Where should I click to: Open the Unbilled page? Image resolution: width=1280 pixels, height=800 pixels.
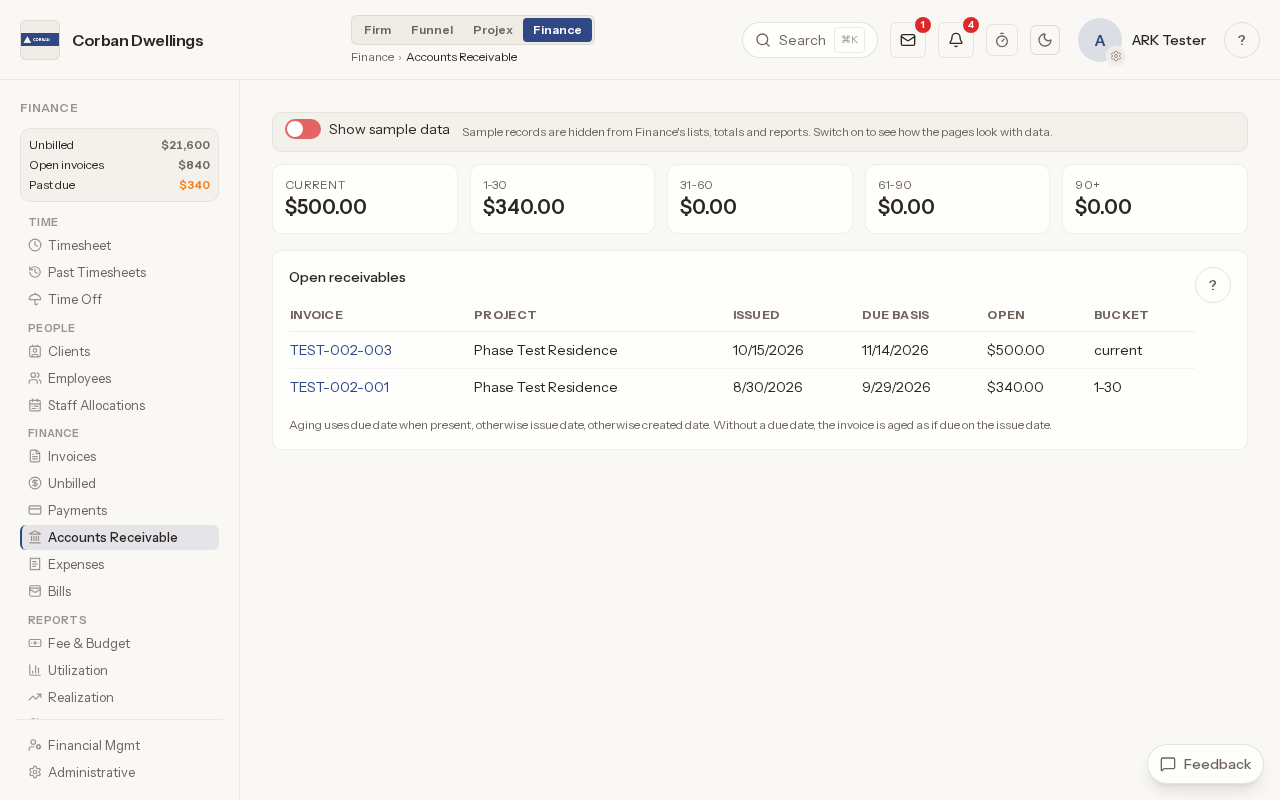119,483
